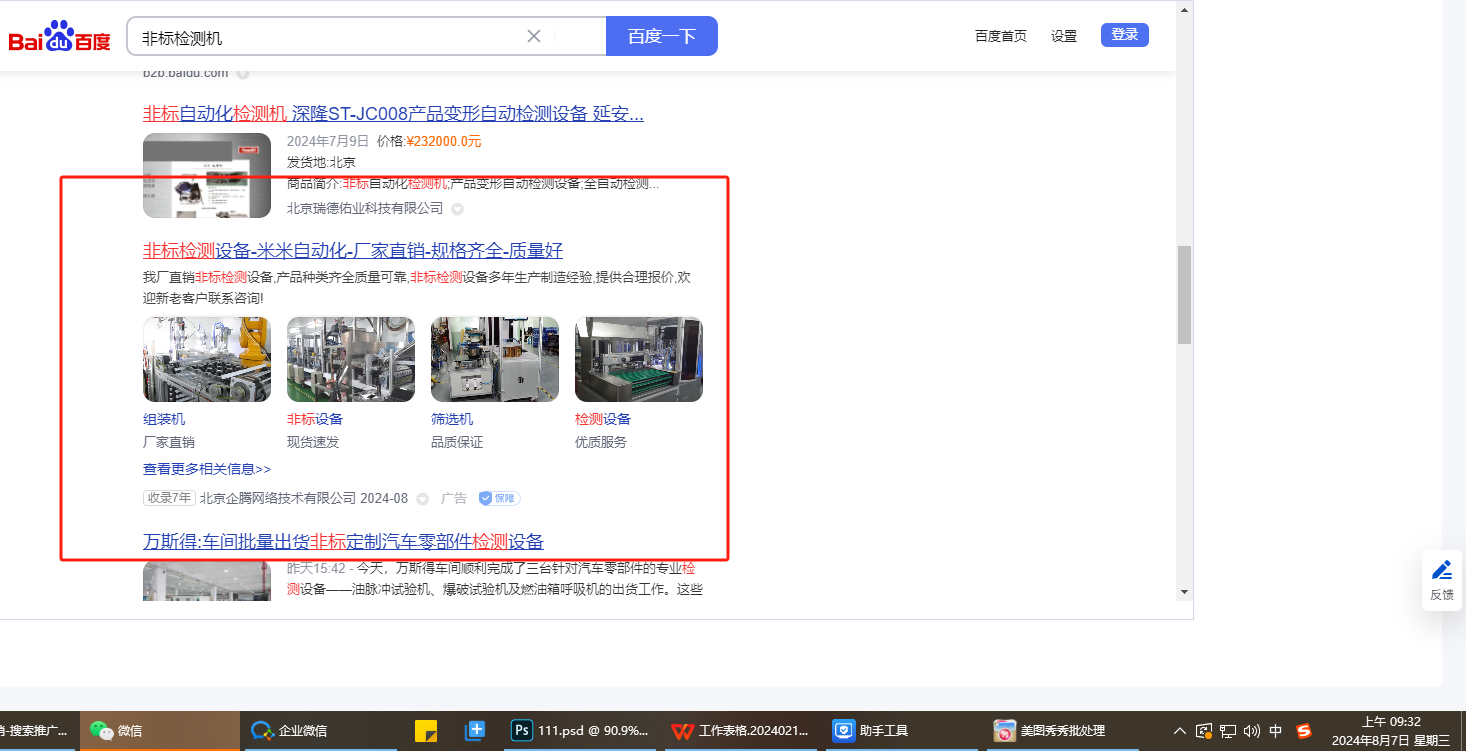
Task: Click the 登录 button
Action: (x=1125, y=35)
